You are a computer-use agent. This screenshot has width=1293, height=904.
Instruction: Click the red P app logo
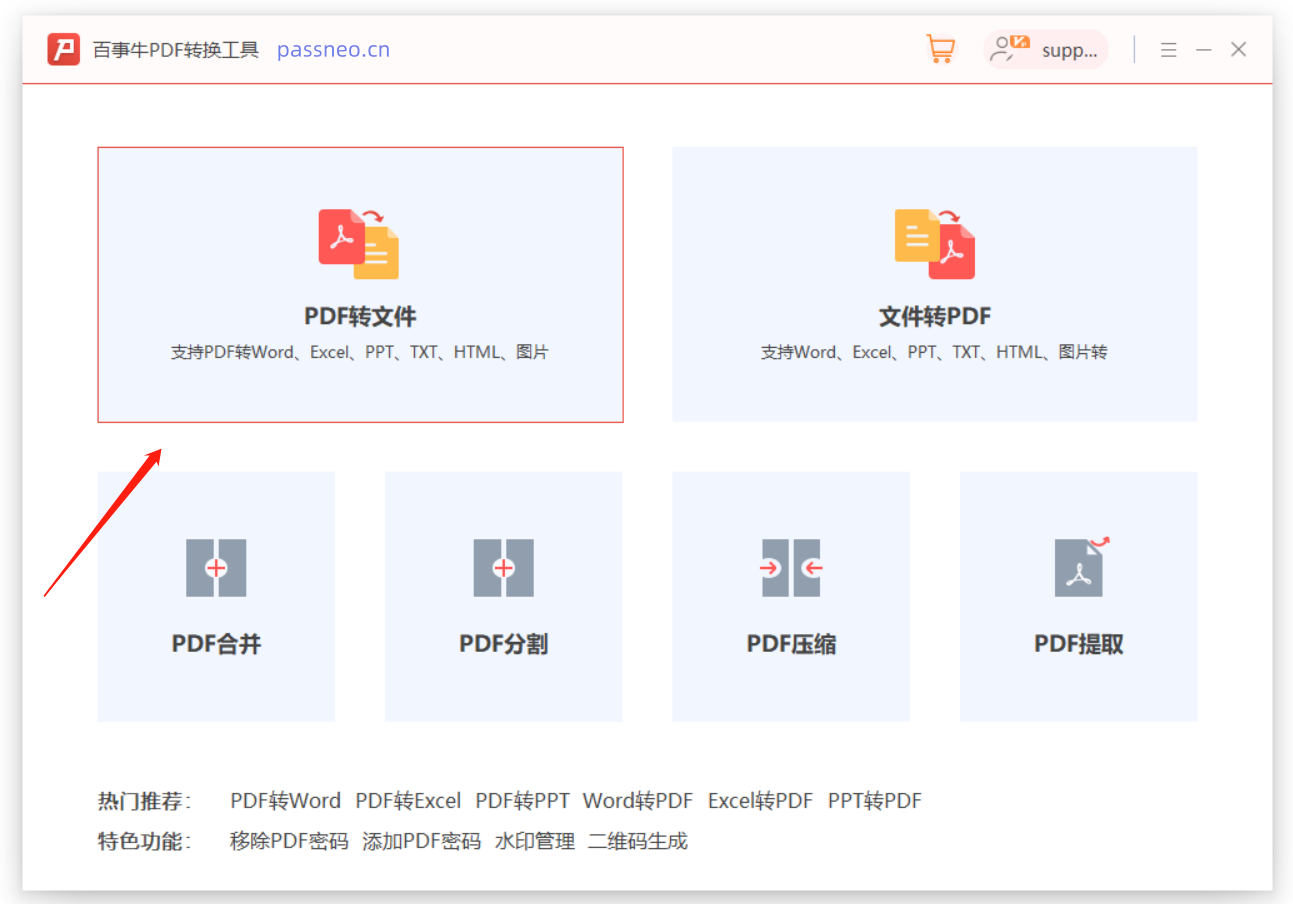63,49
